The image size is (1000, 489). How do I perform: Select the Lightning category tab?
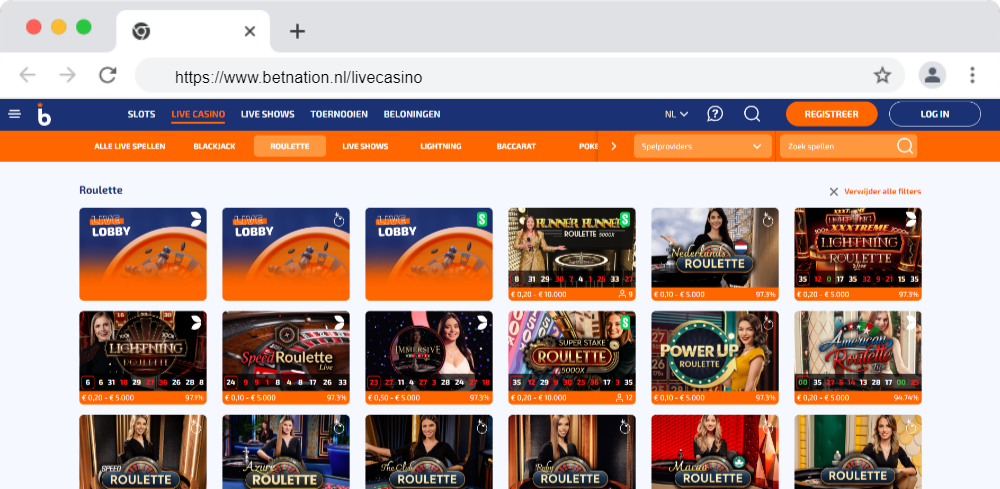[x=441, y=146]
